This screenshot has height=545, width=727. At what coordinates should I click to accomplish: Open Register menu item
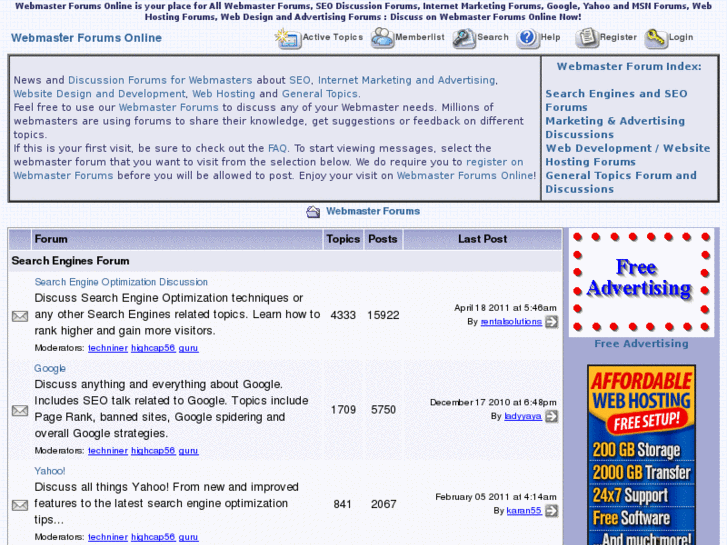[618, 37]
